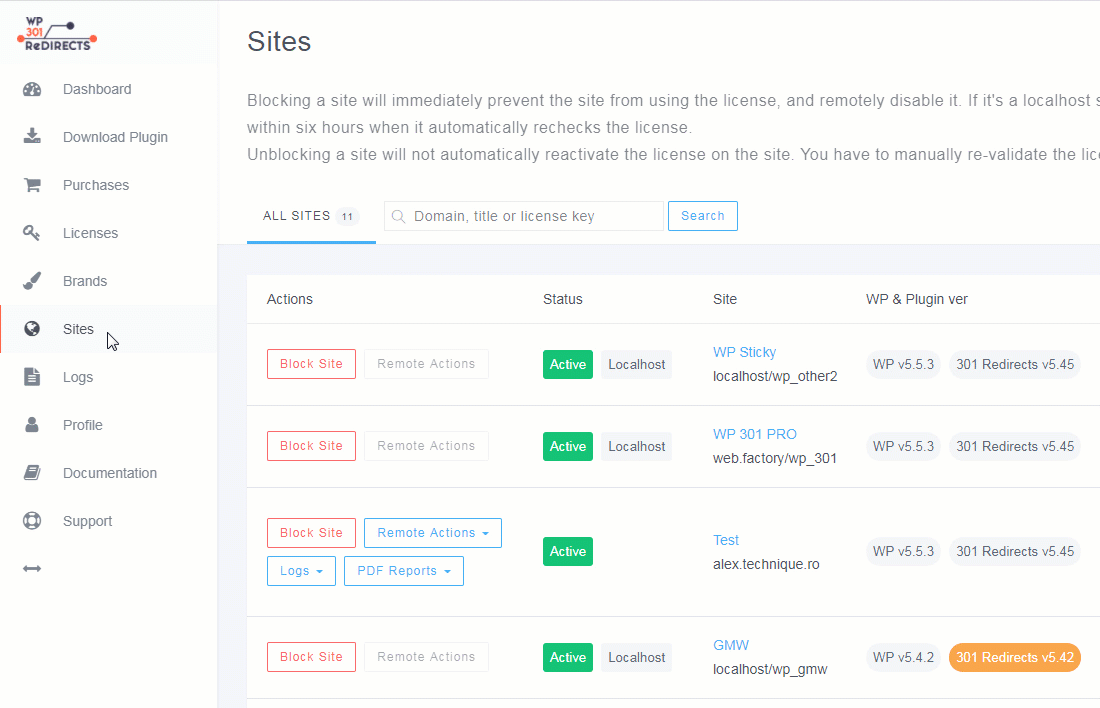
Task: Click the orange 301 Redirects v5.42 badge
Action: coord(1014,657)
